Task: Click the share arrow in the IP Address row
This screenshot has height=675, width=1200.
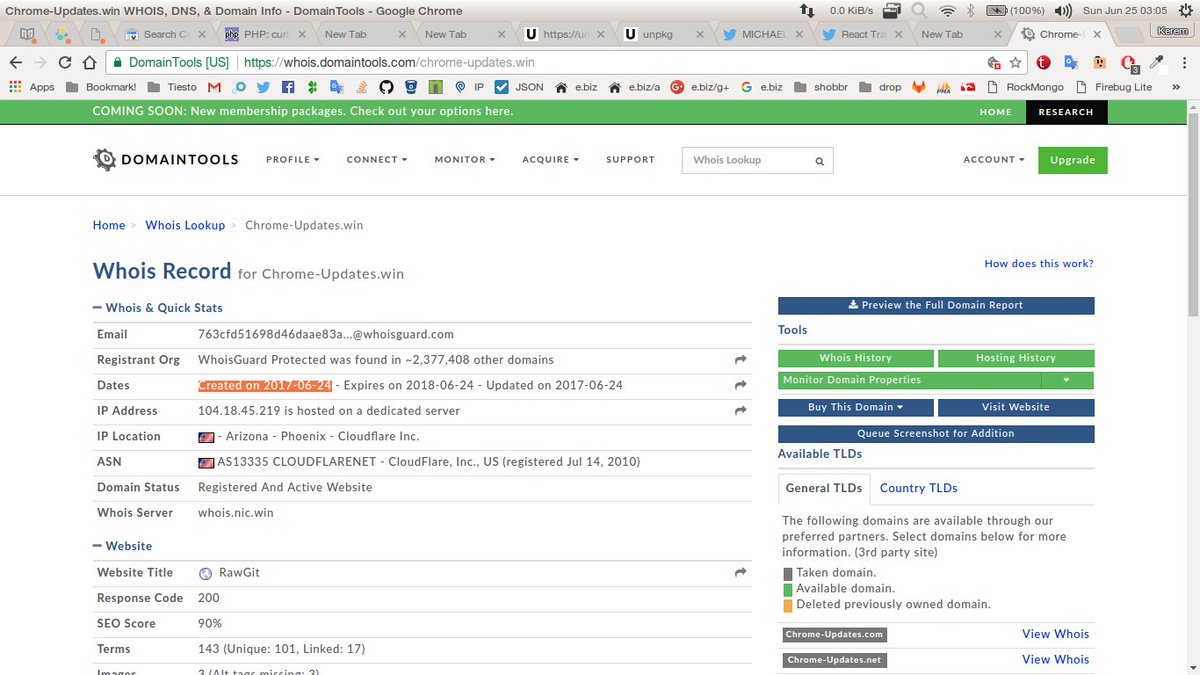Action: click(x=740, y=411)
